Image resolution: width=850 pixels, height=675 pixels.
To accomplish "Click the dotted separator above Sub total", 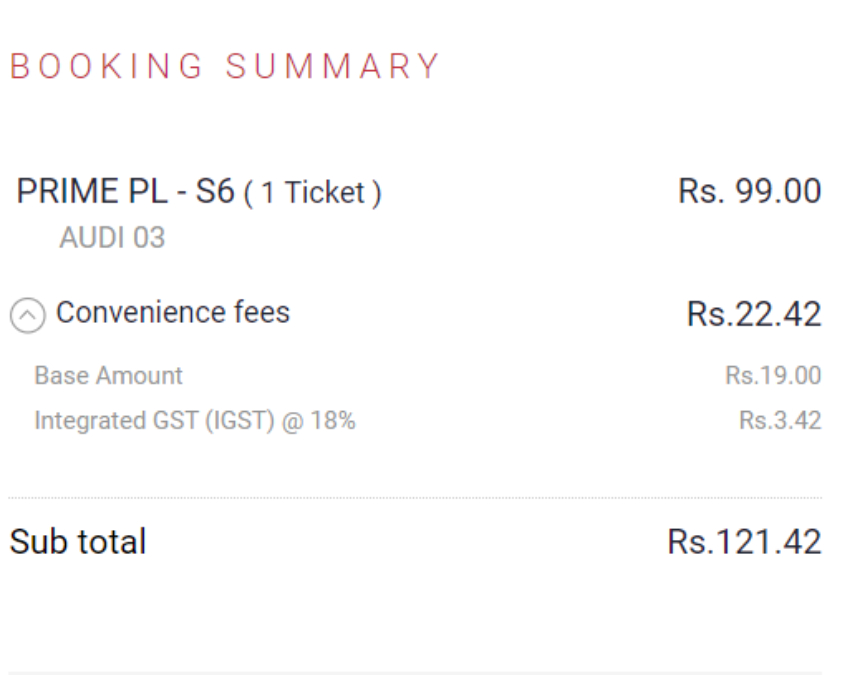I will click(415, 497).
